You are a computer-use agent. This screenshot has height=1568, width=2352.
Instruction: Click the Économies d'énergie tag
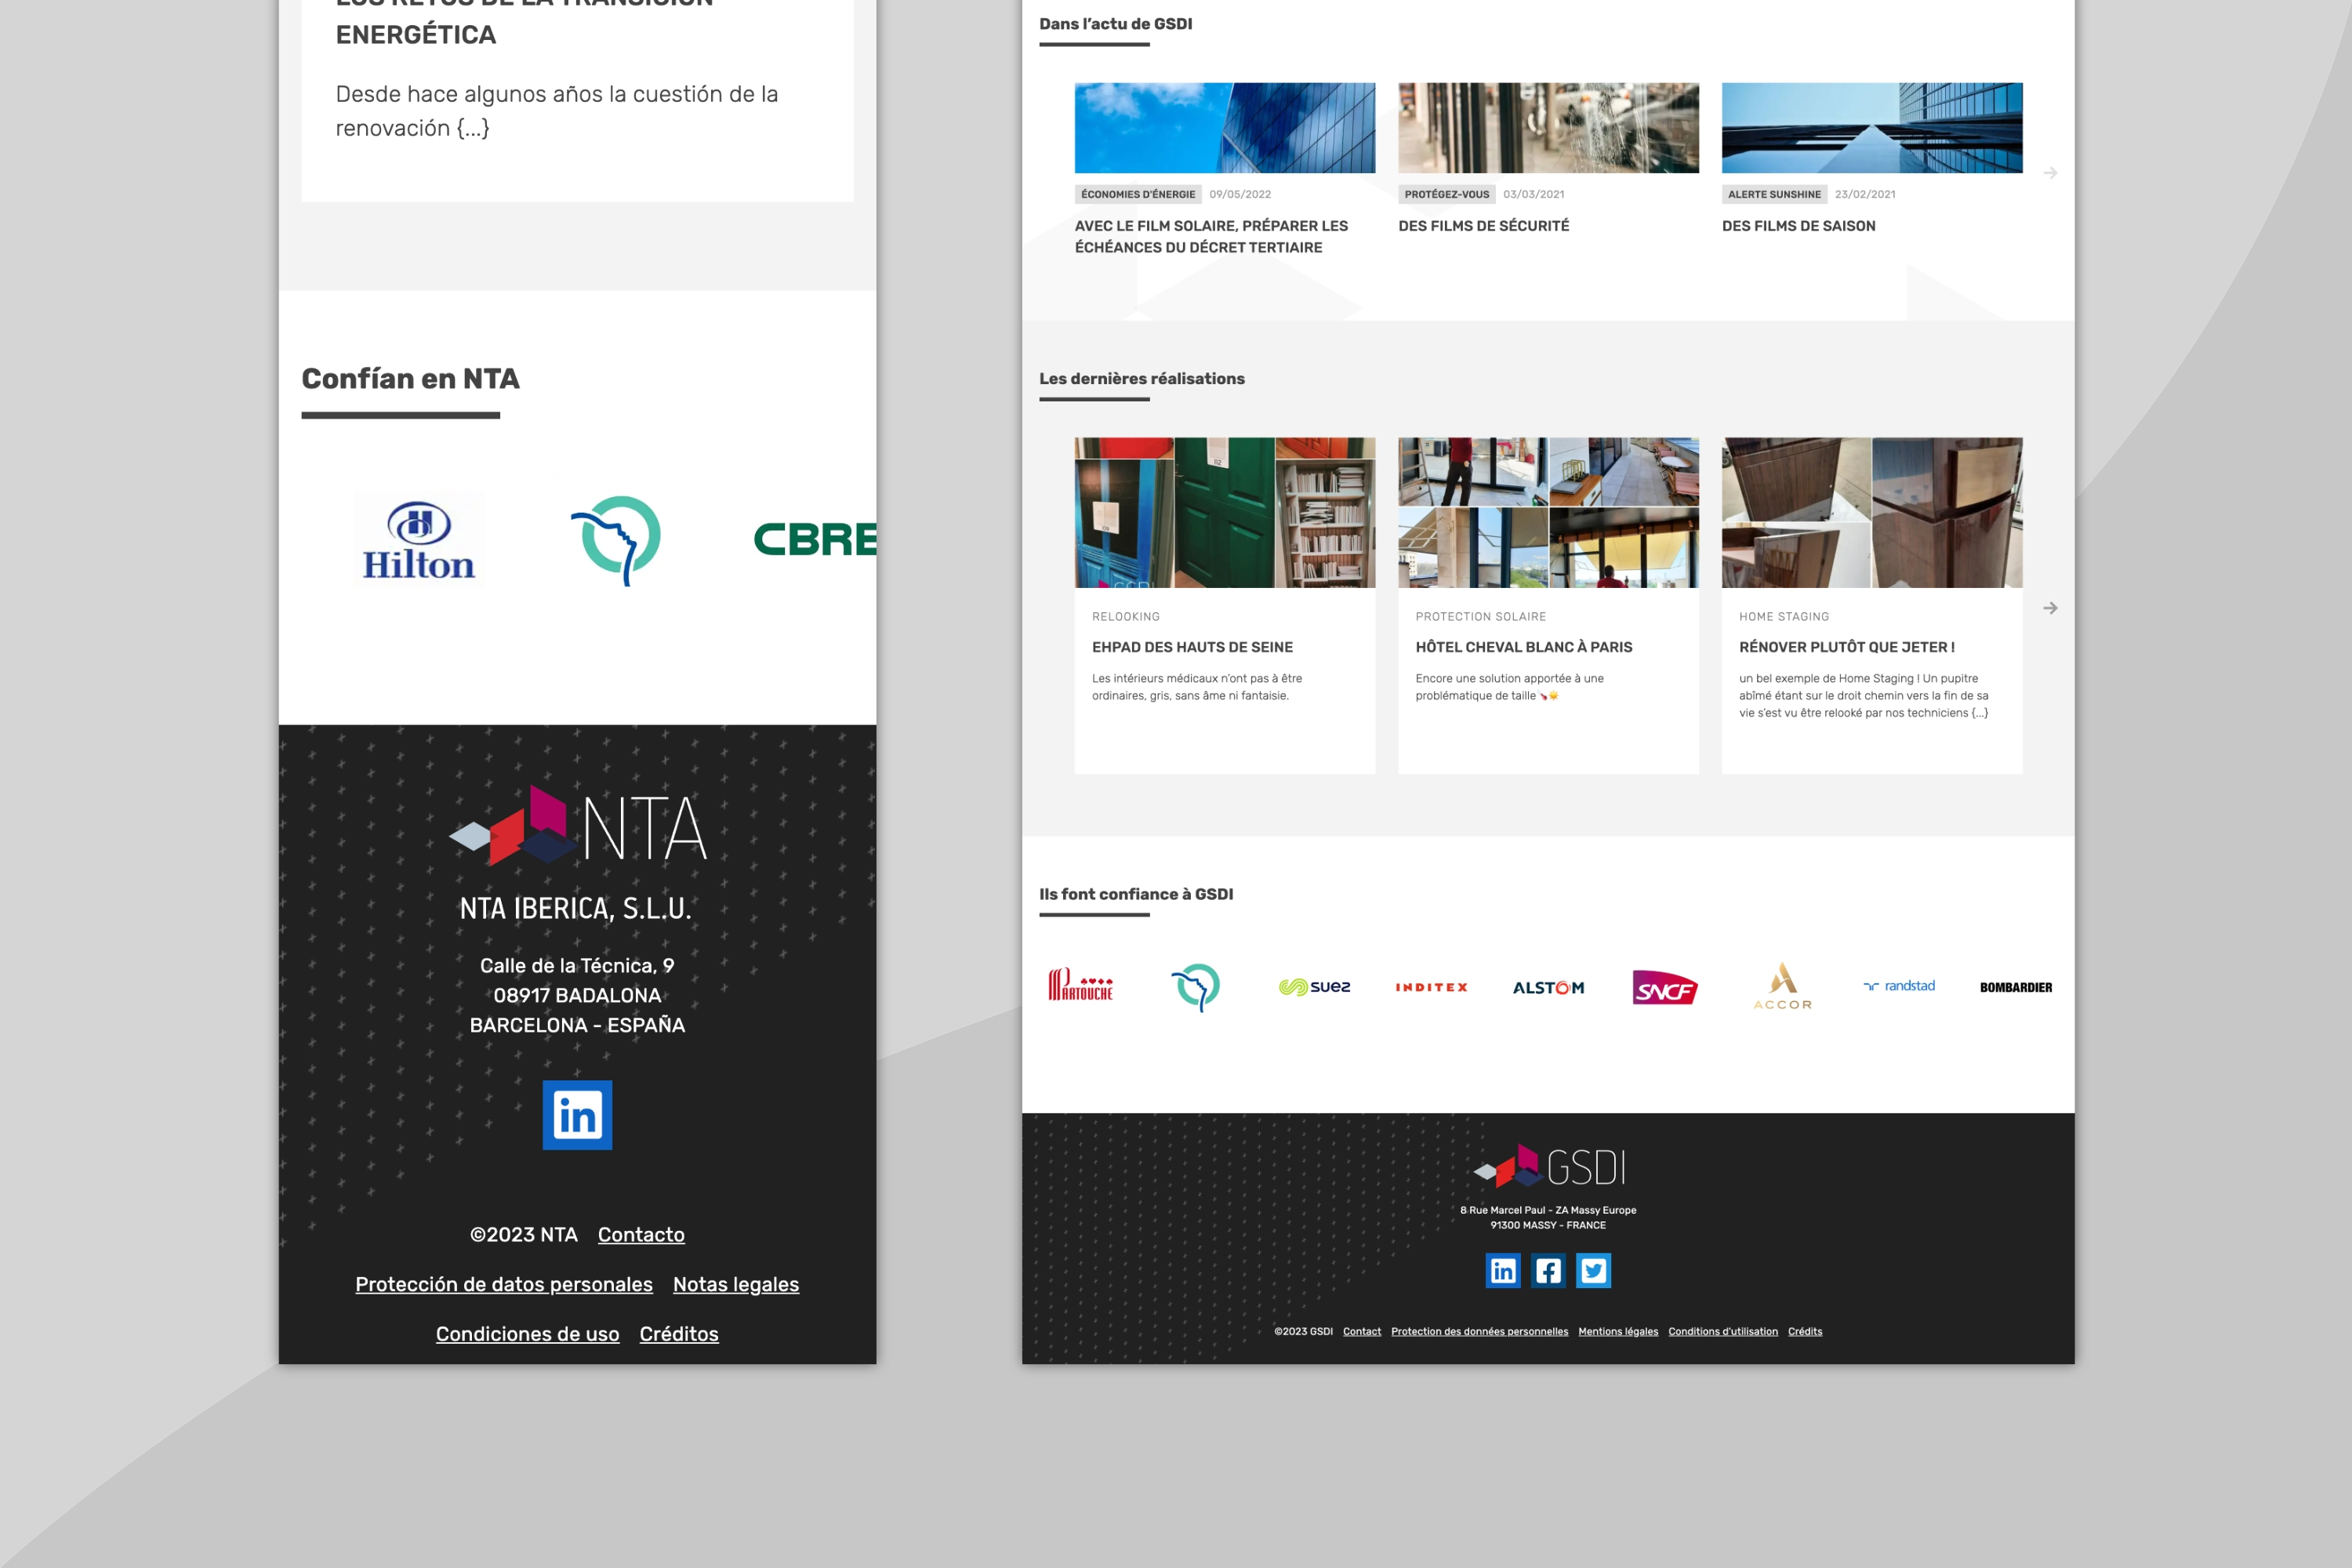pos(1138,194)
